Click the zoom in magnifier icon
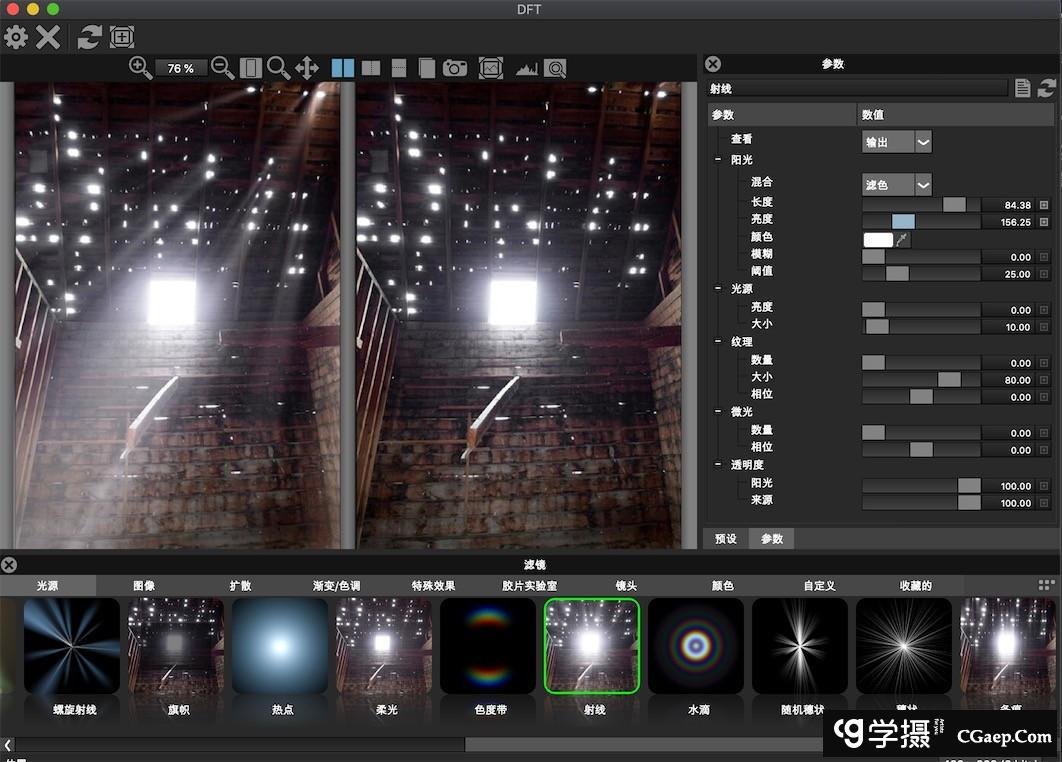 [140, 68]
